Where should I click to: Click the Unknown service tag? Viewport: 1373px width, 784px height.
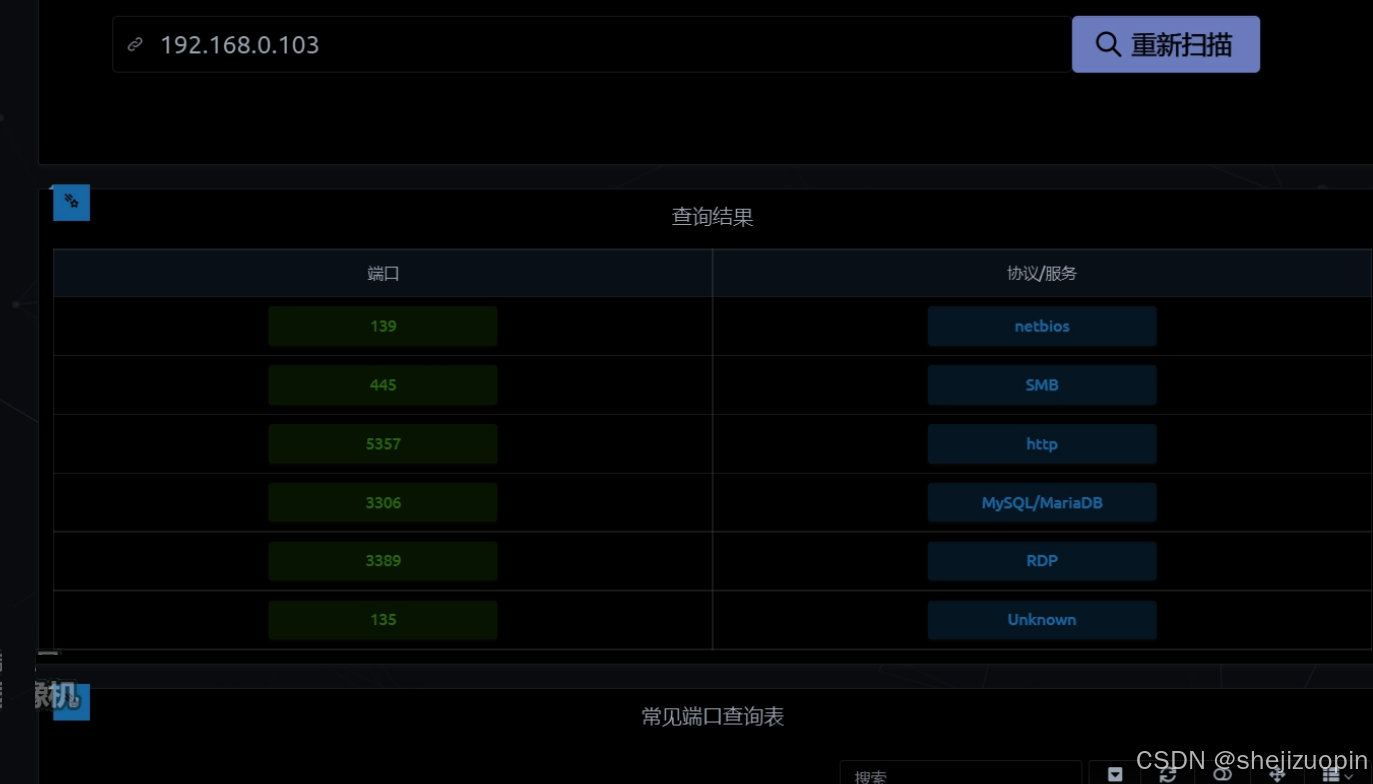(1042, 620)
